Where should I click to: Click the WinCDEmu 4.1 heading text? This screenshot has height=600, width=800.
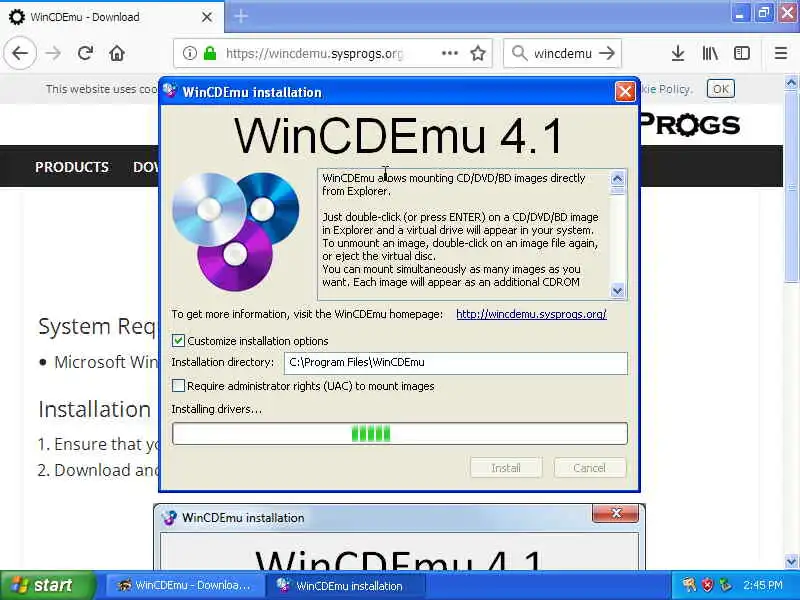[x=398, y=136]
